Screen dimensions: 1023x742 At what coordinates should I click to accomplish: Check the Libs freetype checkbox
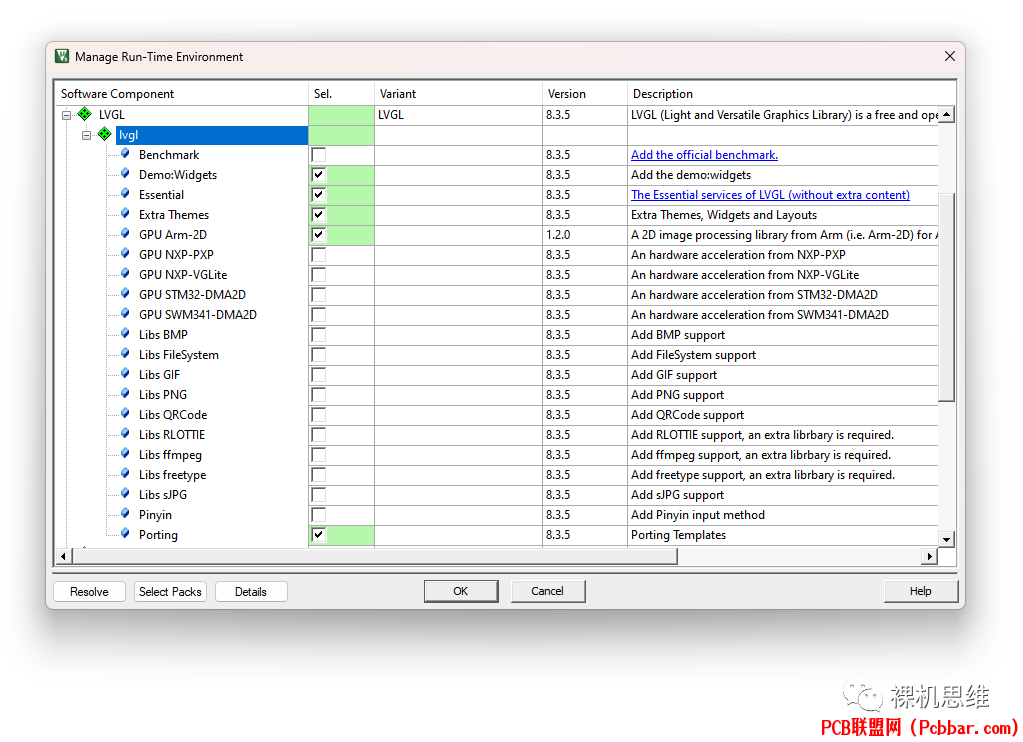[x=318, y=475]
